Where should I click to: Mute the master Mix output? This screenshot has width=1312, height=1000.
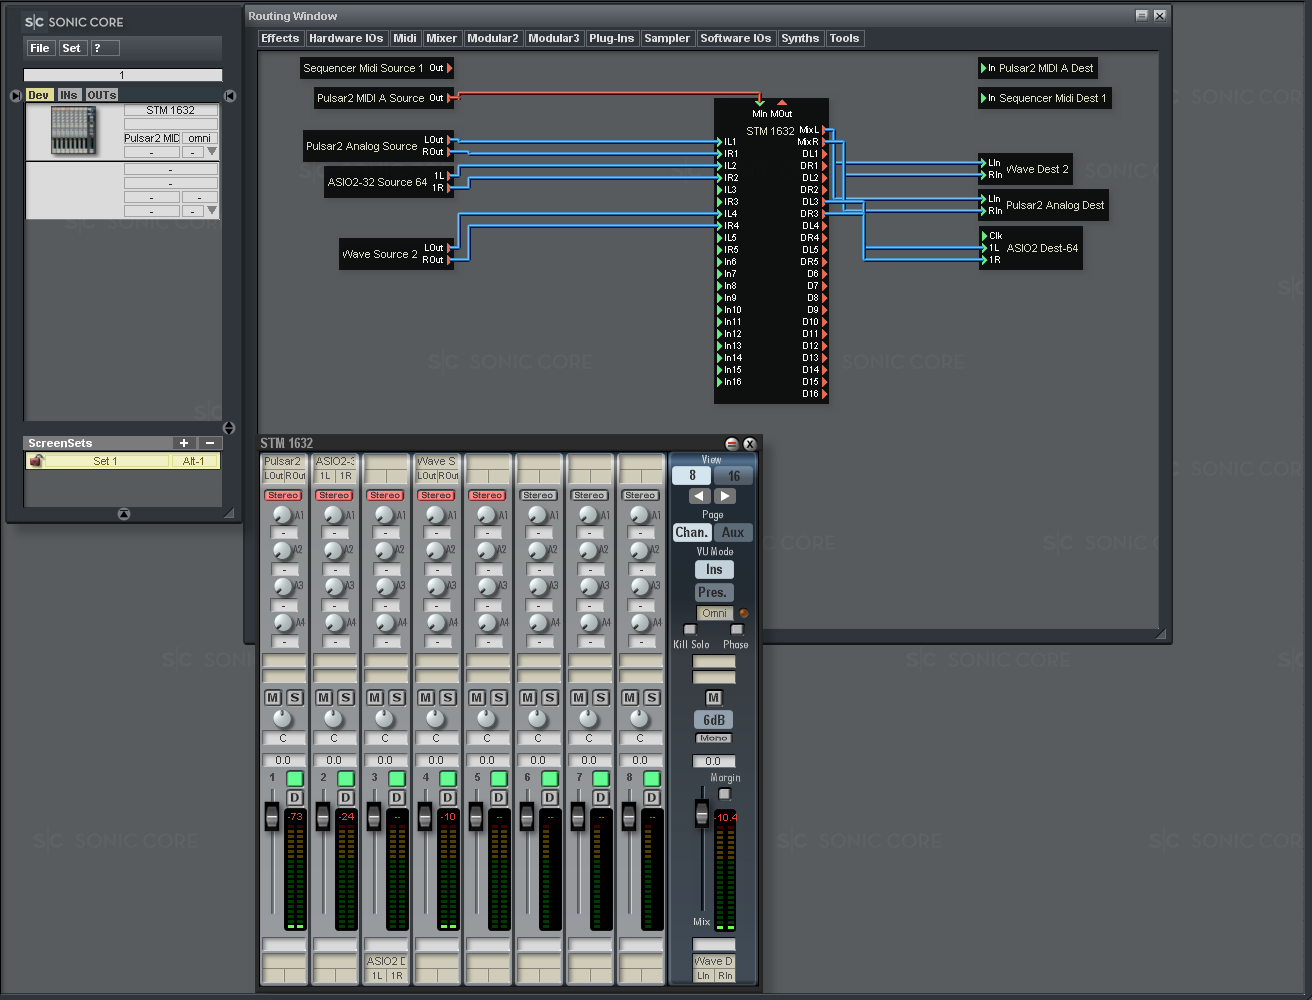coord(713,697)
